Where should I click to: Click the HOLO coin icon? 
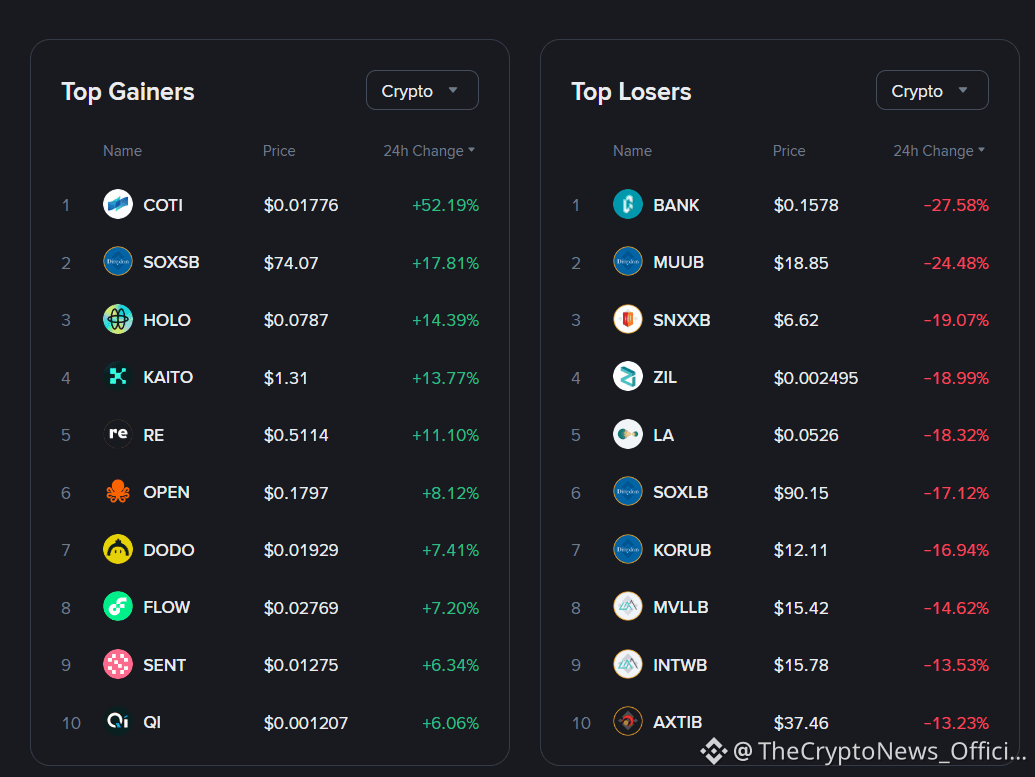[118, 320]
